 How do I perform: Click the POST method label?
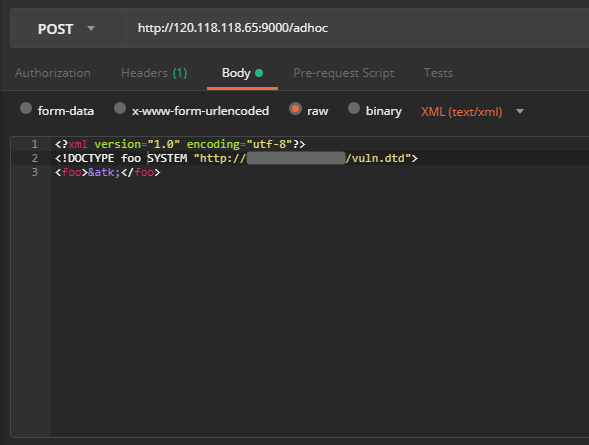[x=56, y=29]
